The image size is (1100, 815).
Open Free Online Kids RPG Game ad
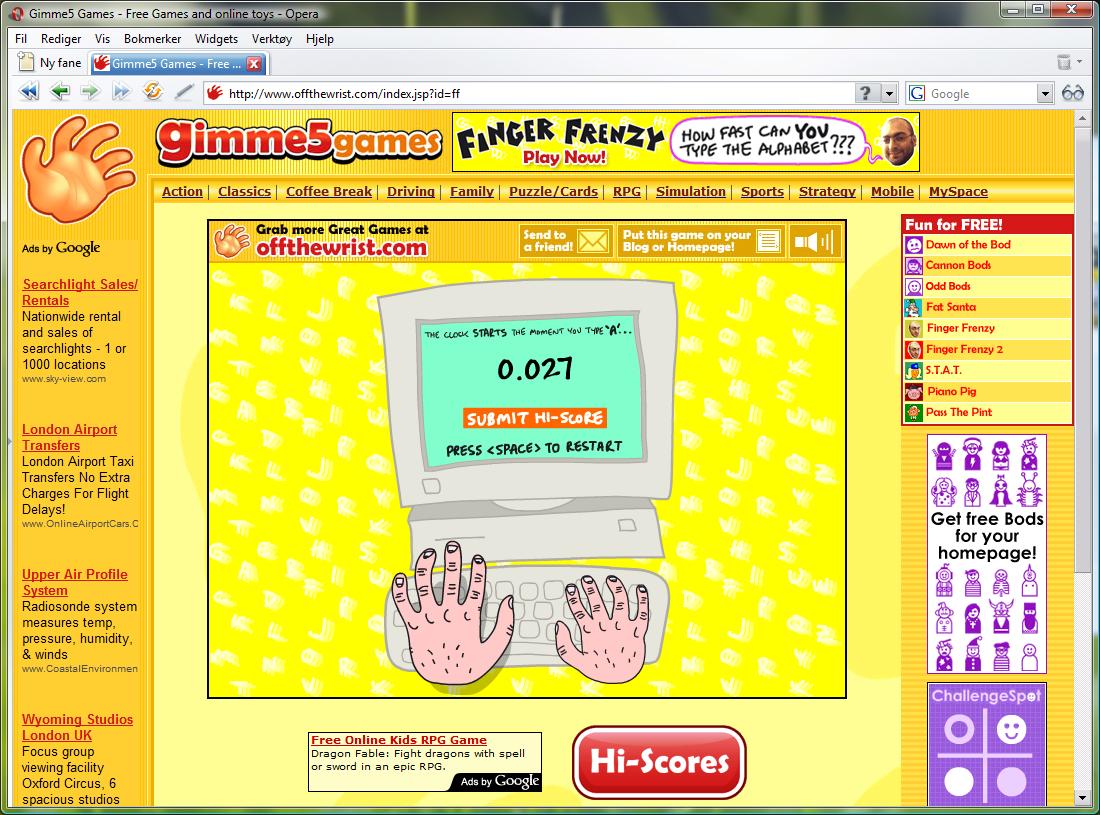398,740
